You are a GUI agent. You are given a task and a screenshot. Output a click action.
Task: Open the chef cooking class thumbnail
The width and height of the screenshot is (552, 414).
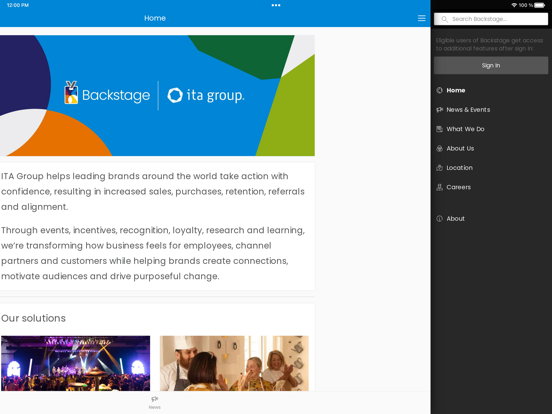tap(234, 363)
